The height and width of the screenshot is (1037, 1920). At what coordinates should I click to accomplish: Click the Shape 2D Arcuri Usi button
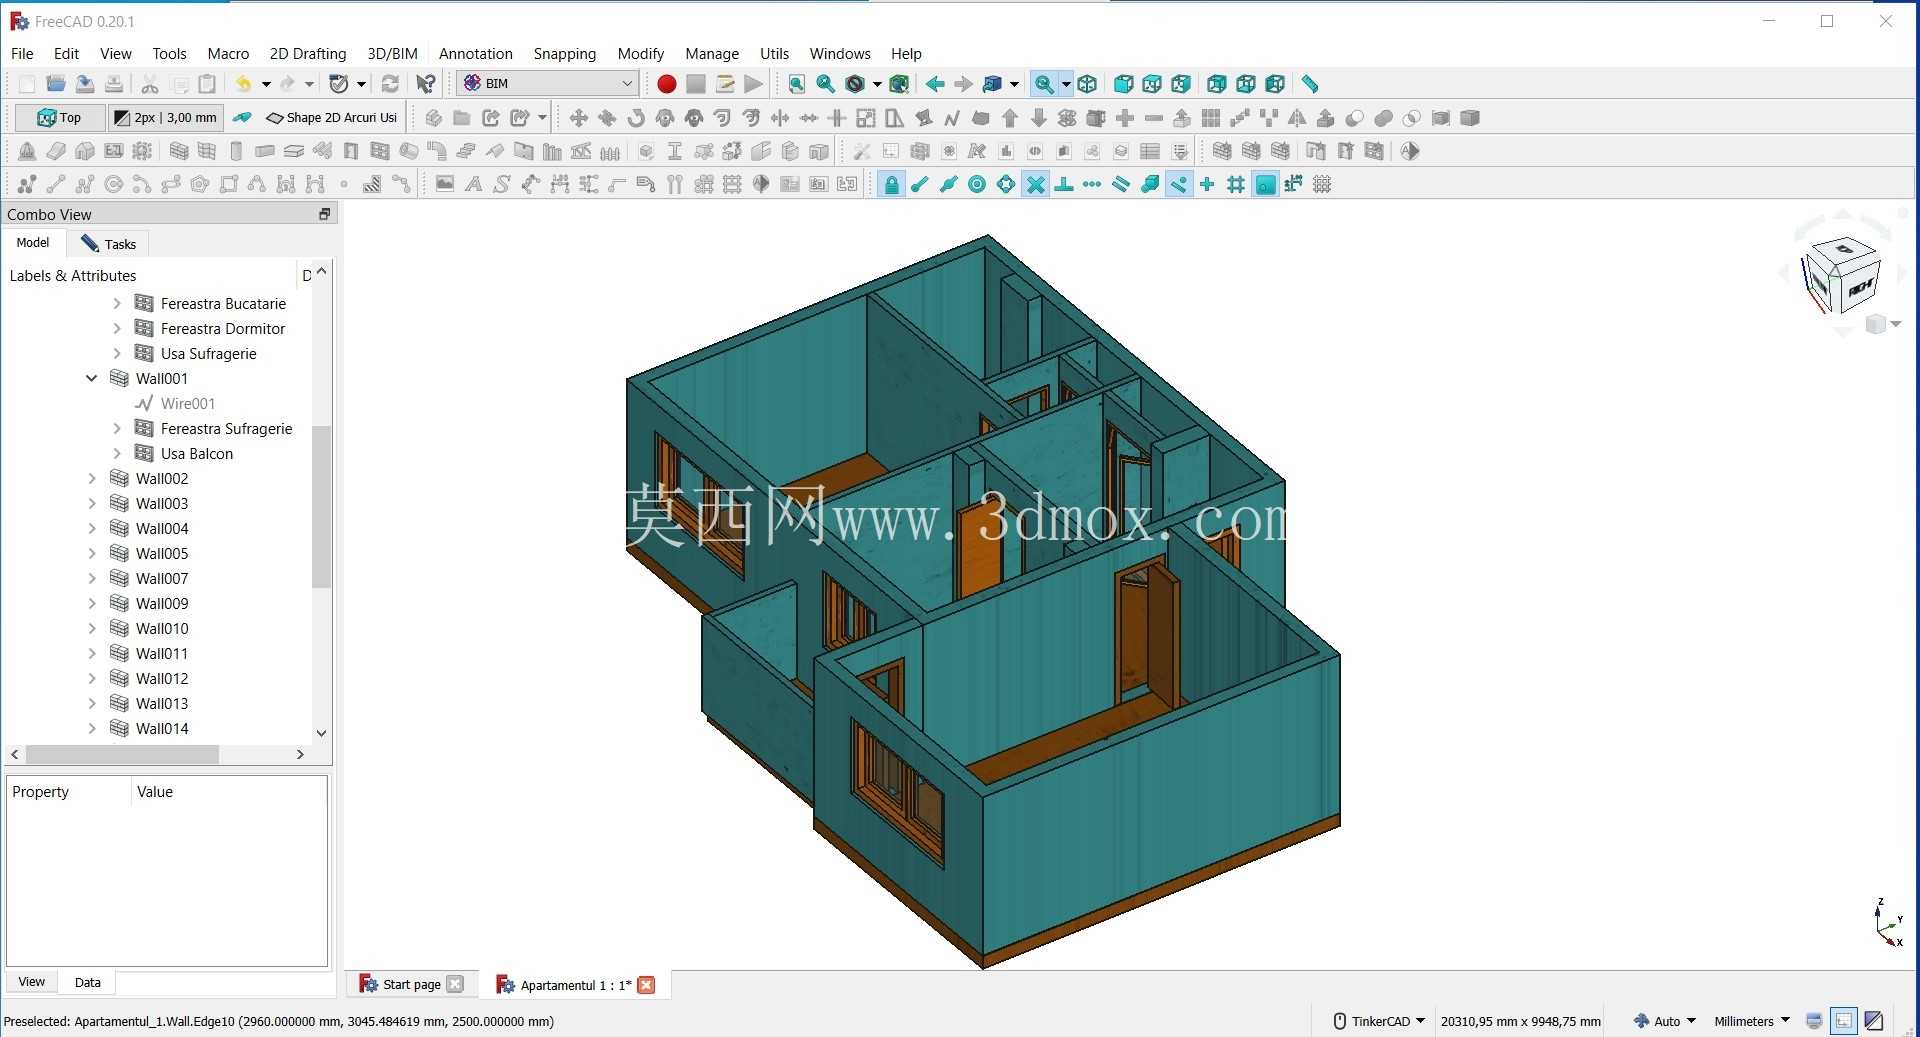(x=332, y=118)
